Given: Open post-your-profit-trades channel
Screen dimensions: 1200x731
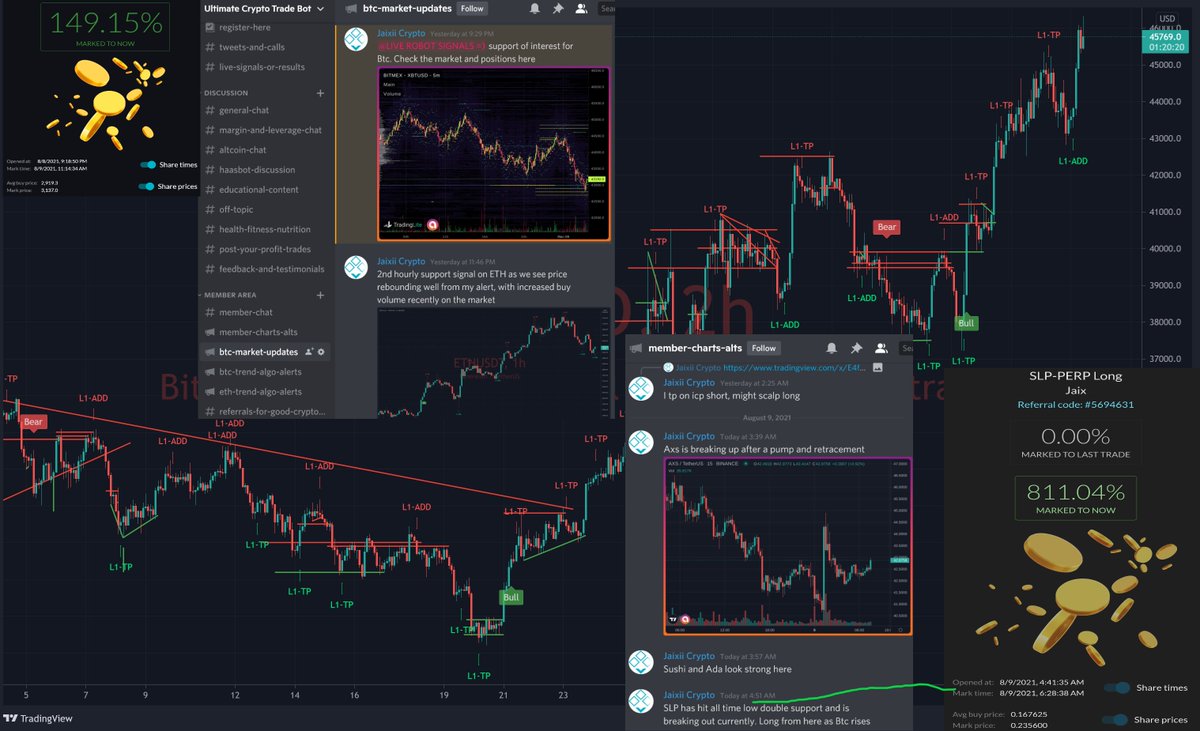Looking at the screenshot, I should click(266, 249).
